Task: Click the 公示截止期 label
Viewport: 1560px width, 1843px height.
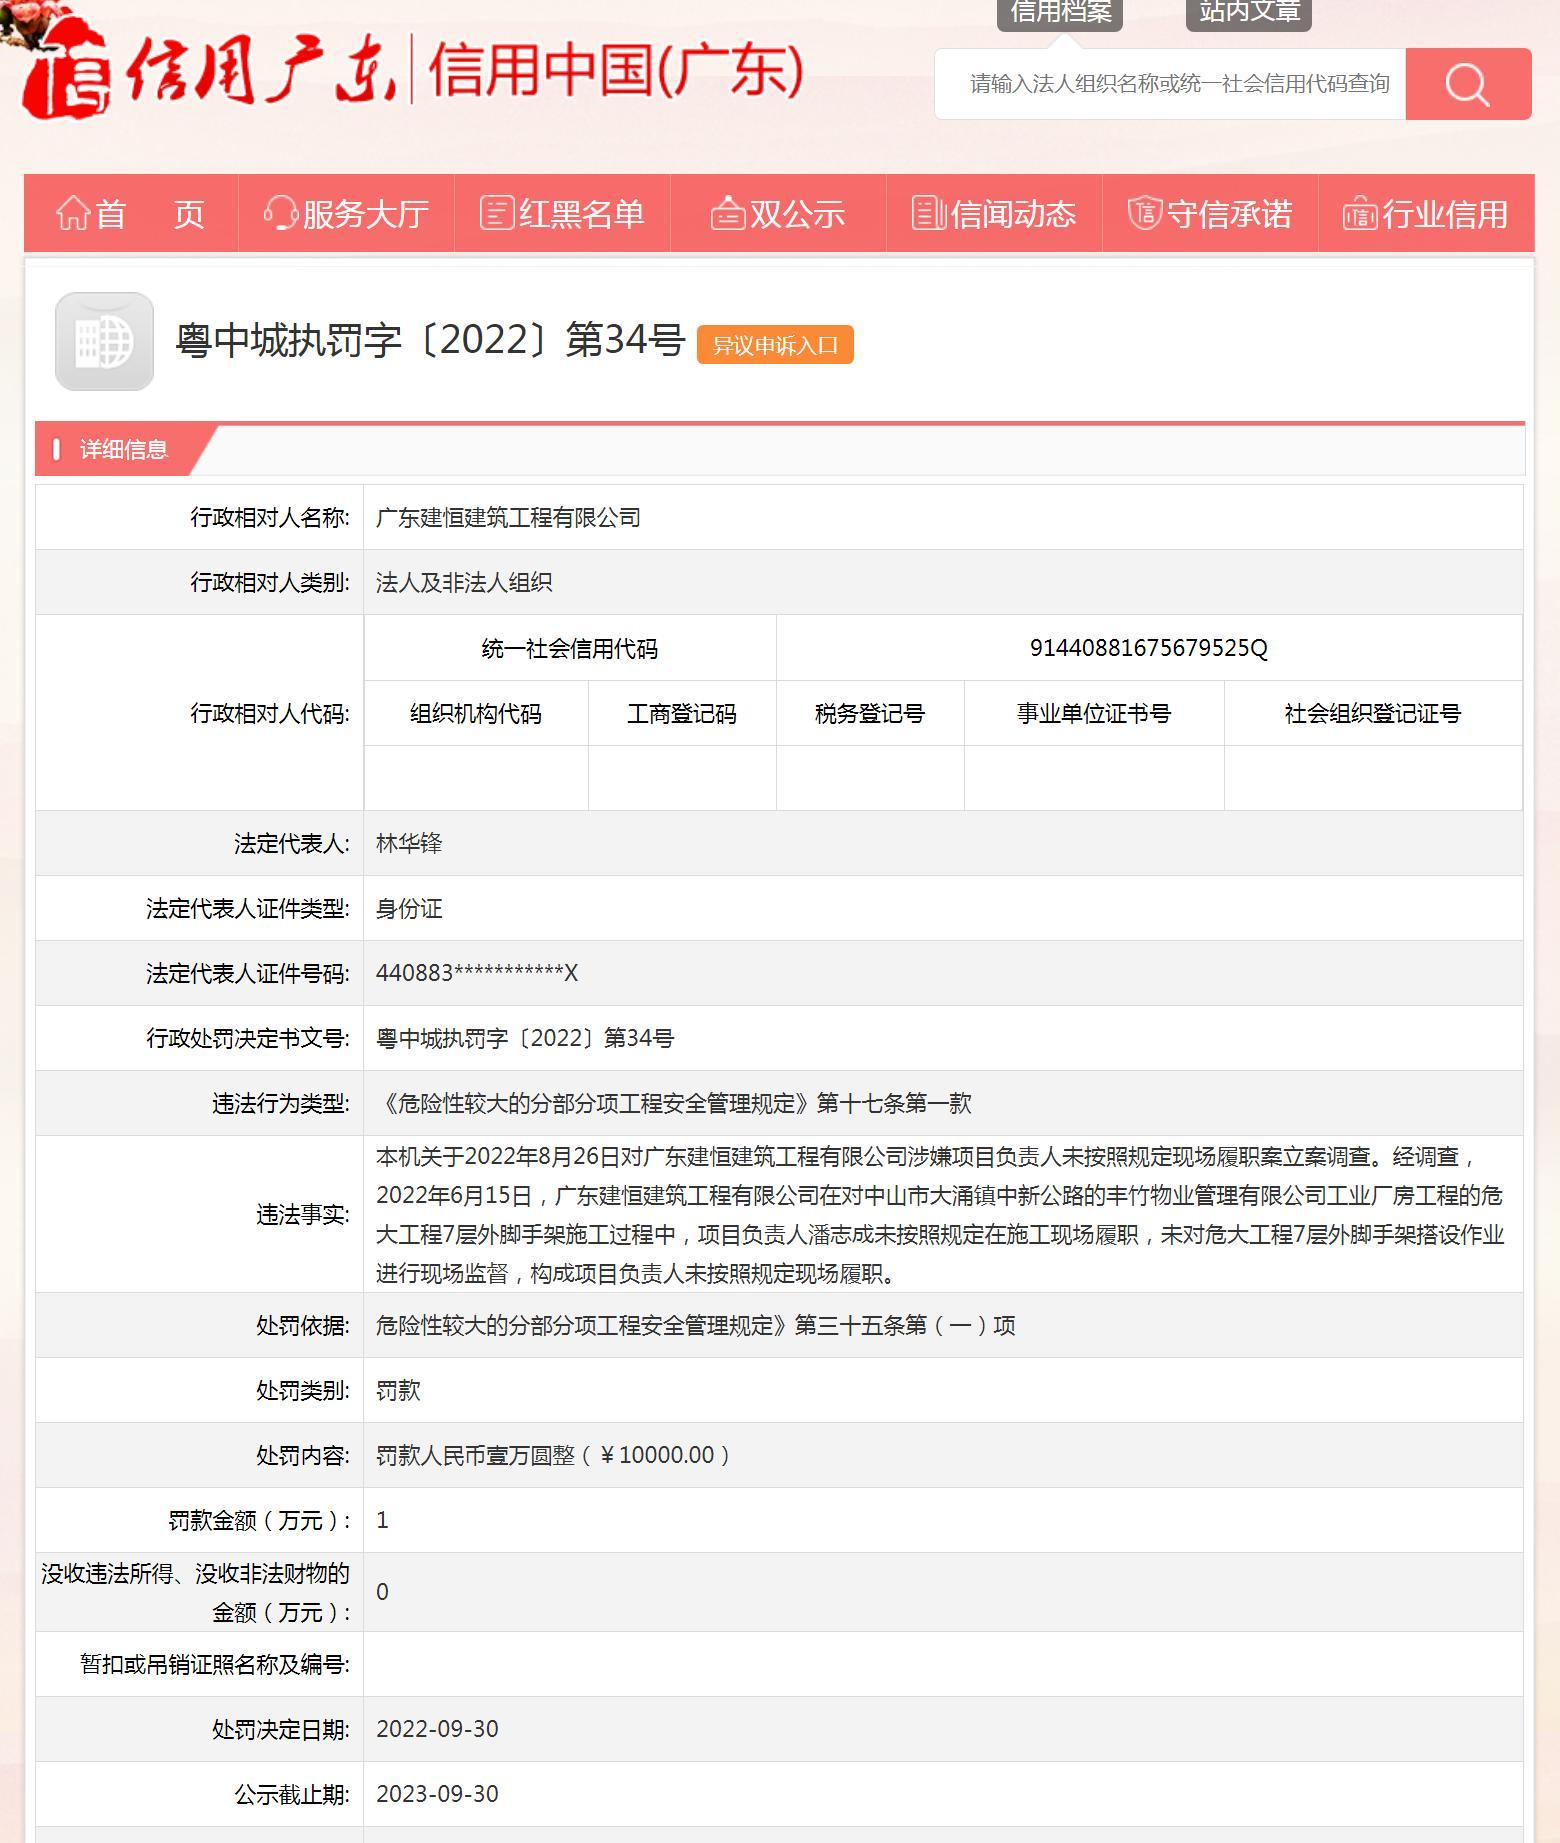Action: 292,1795
